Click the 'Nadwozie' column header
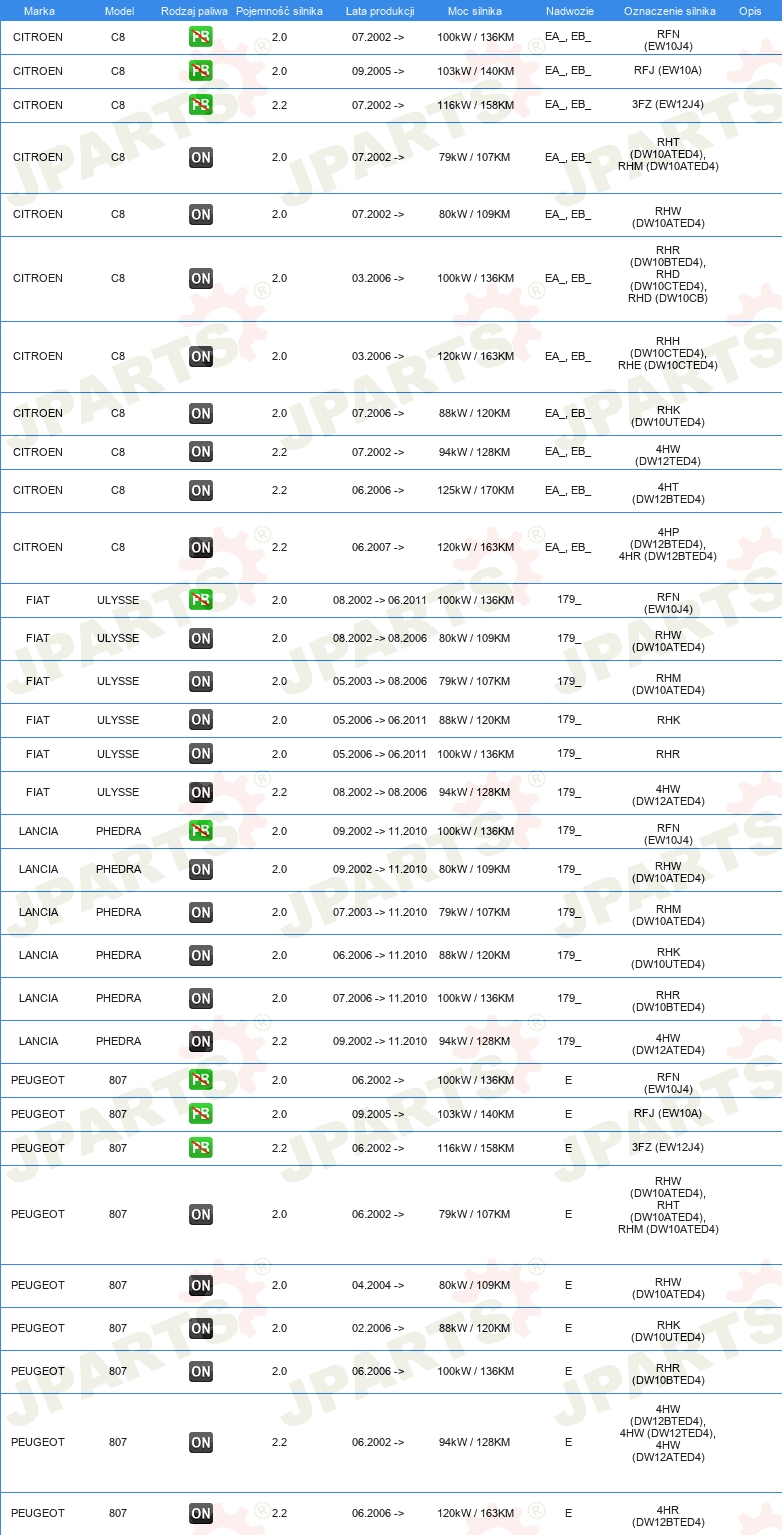This screenshot has width=782, height=1535. click(x=569, y=11)
